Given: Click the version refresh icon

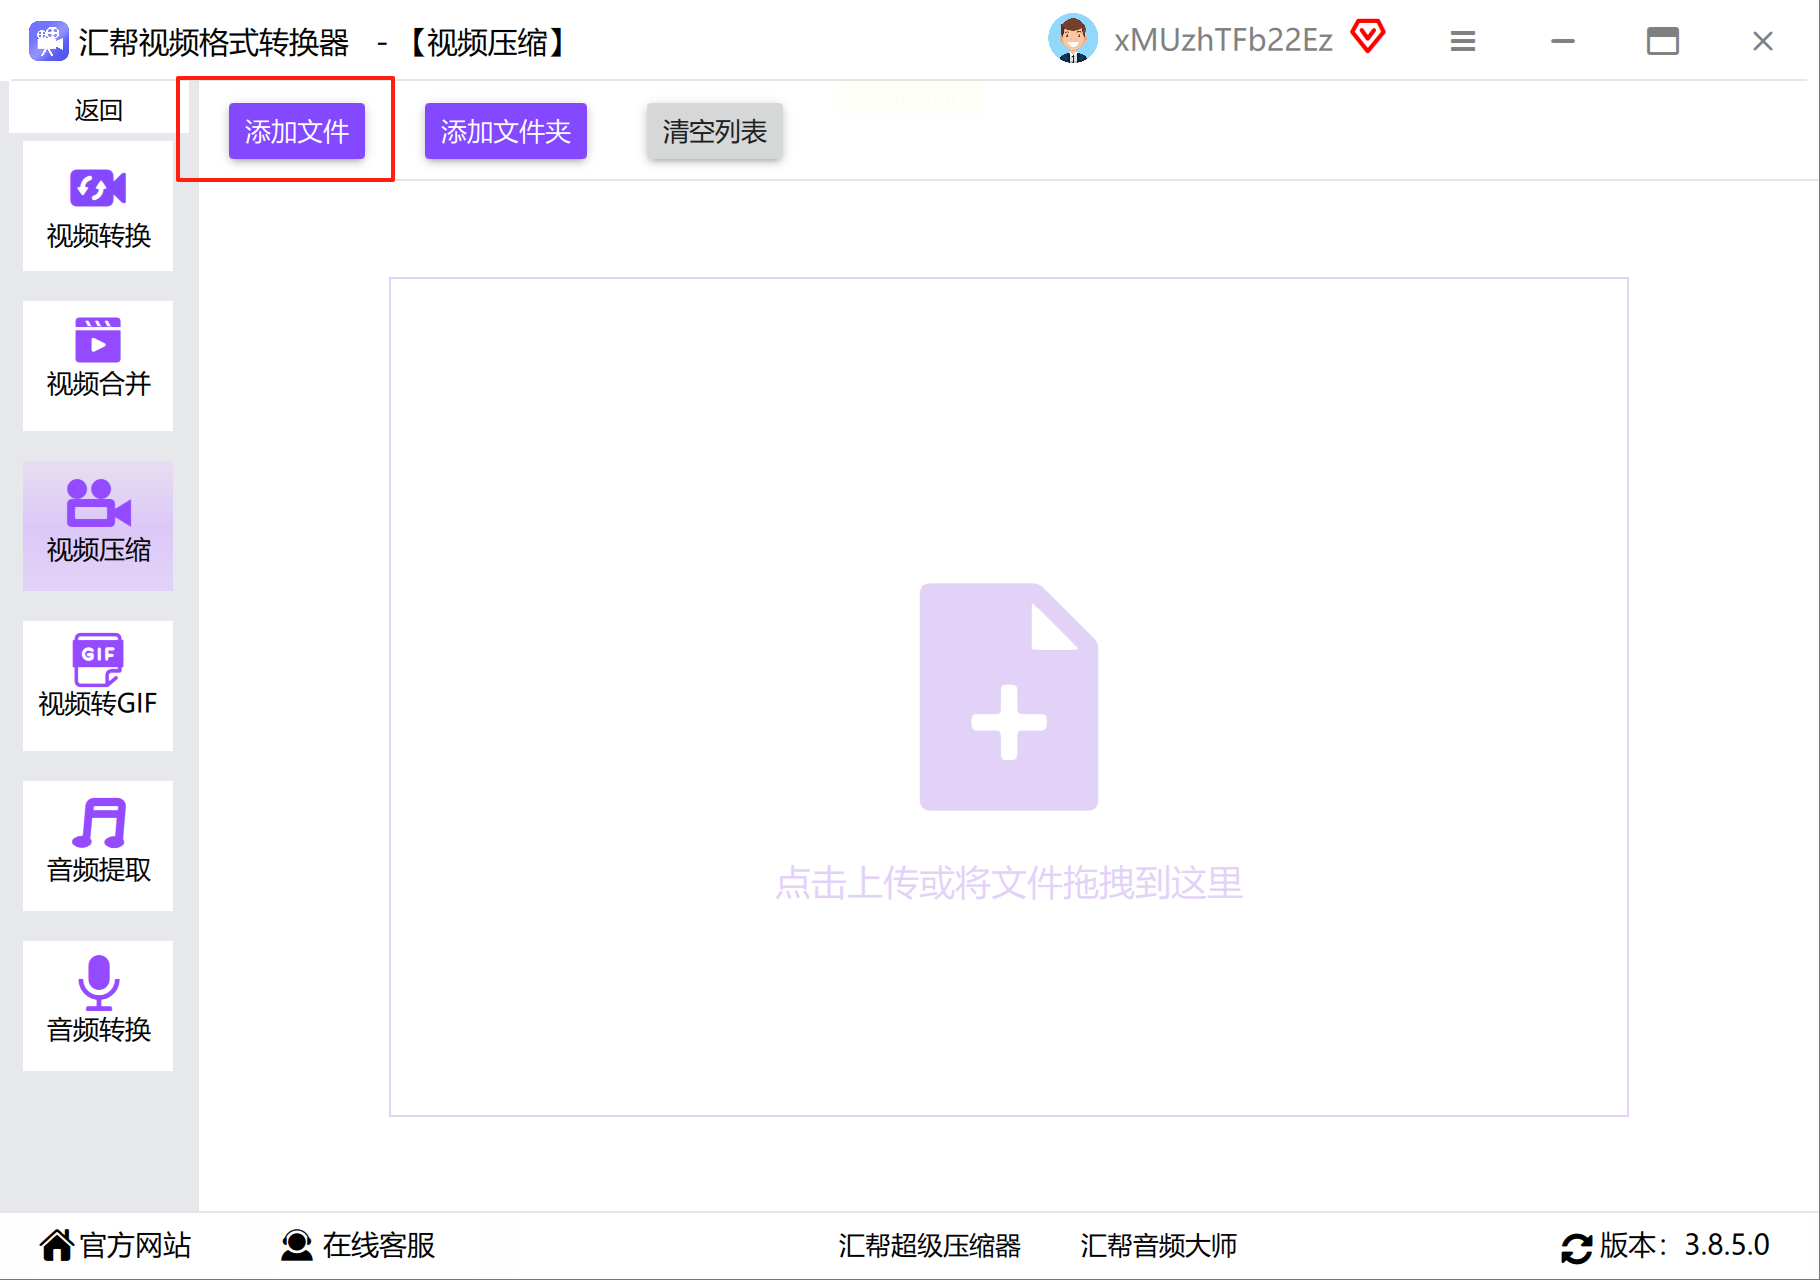Looking at the screenshot, I should [1577, 1248].
